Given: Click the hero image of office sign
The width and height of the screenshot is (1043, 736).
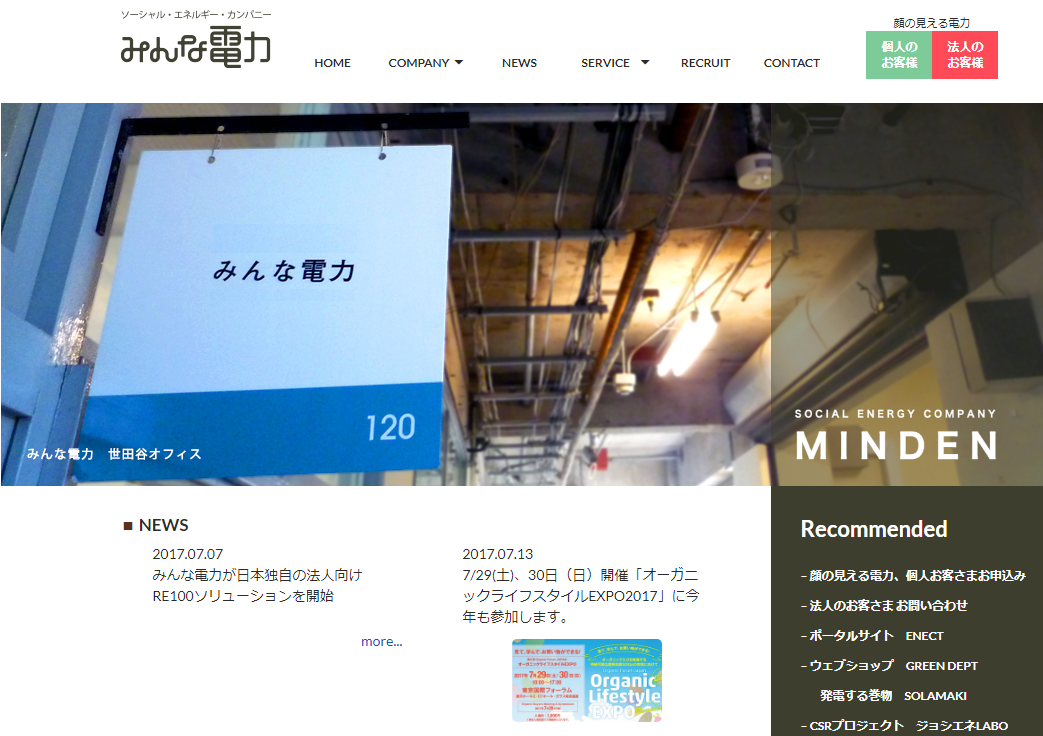Looking at the screenshot, I should pyautogui.click(x=385, y=294).
